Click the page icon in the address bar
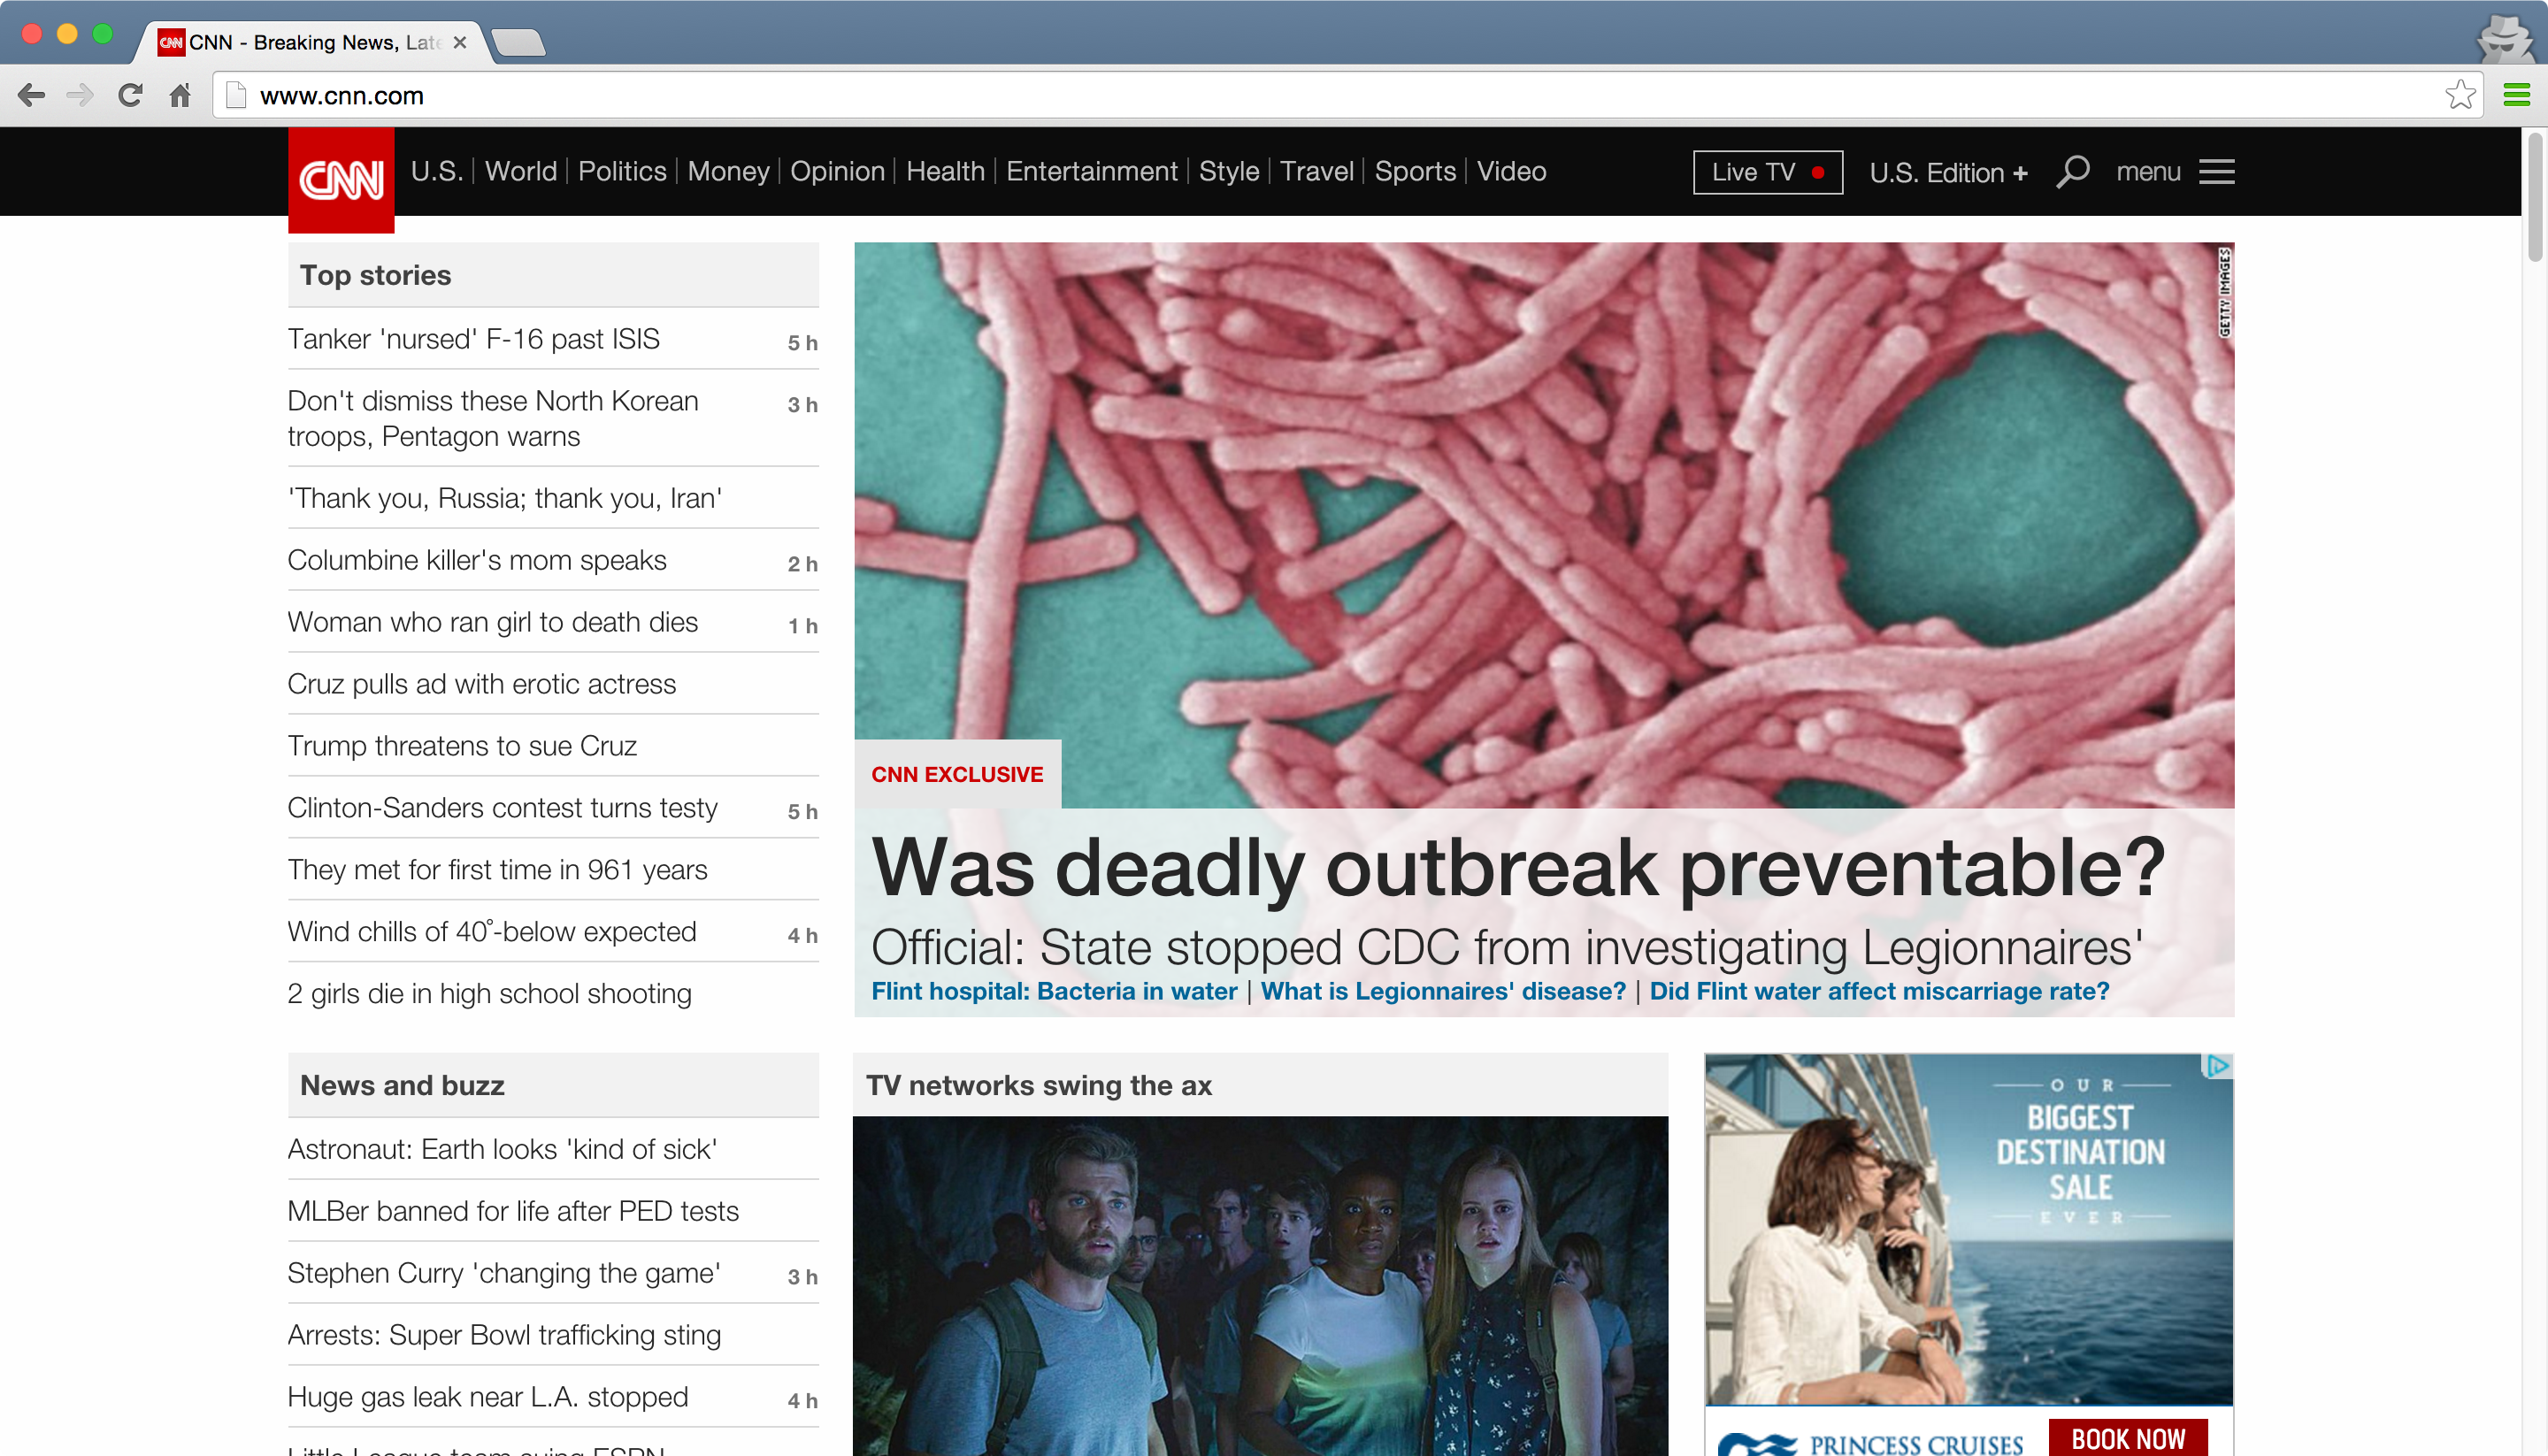The image size is (2548, 1456). coord(236,95)
